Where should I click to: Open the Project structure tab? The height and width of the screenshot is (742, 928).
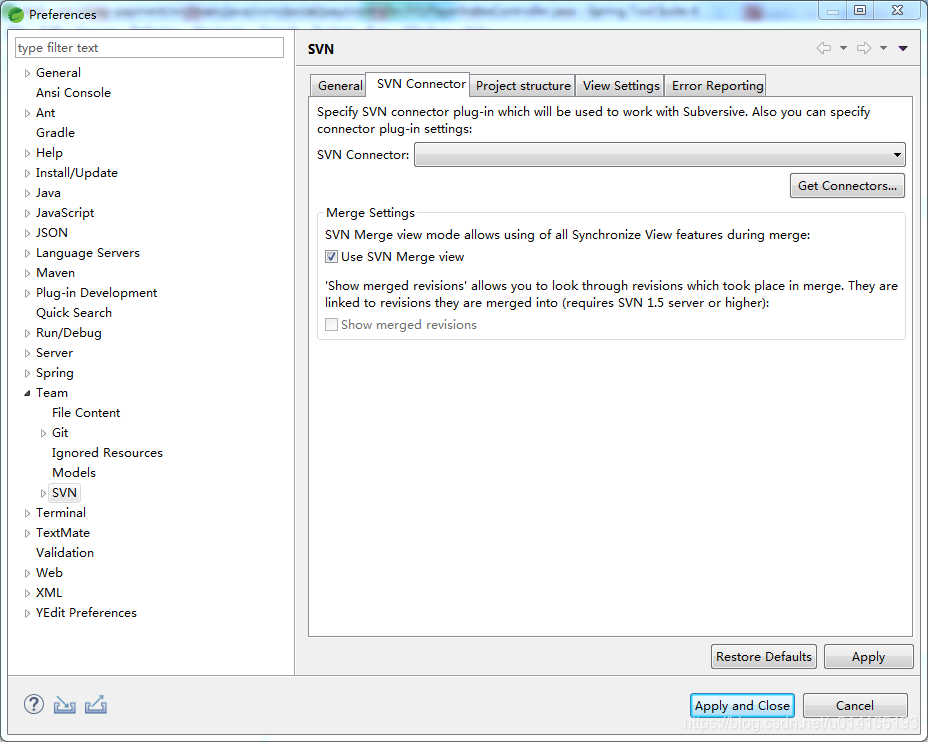pyautogui.click(x=523, y=86)
